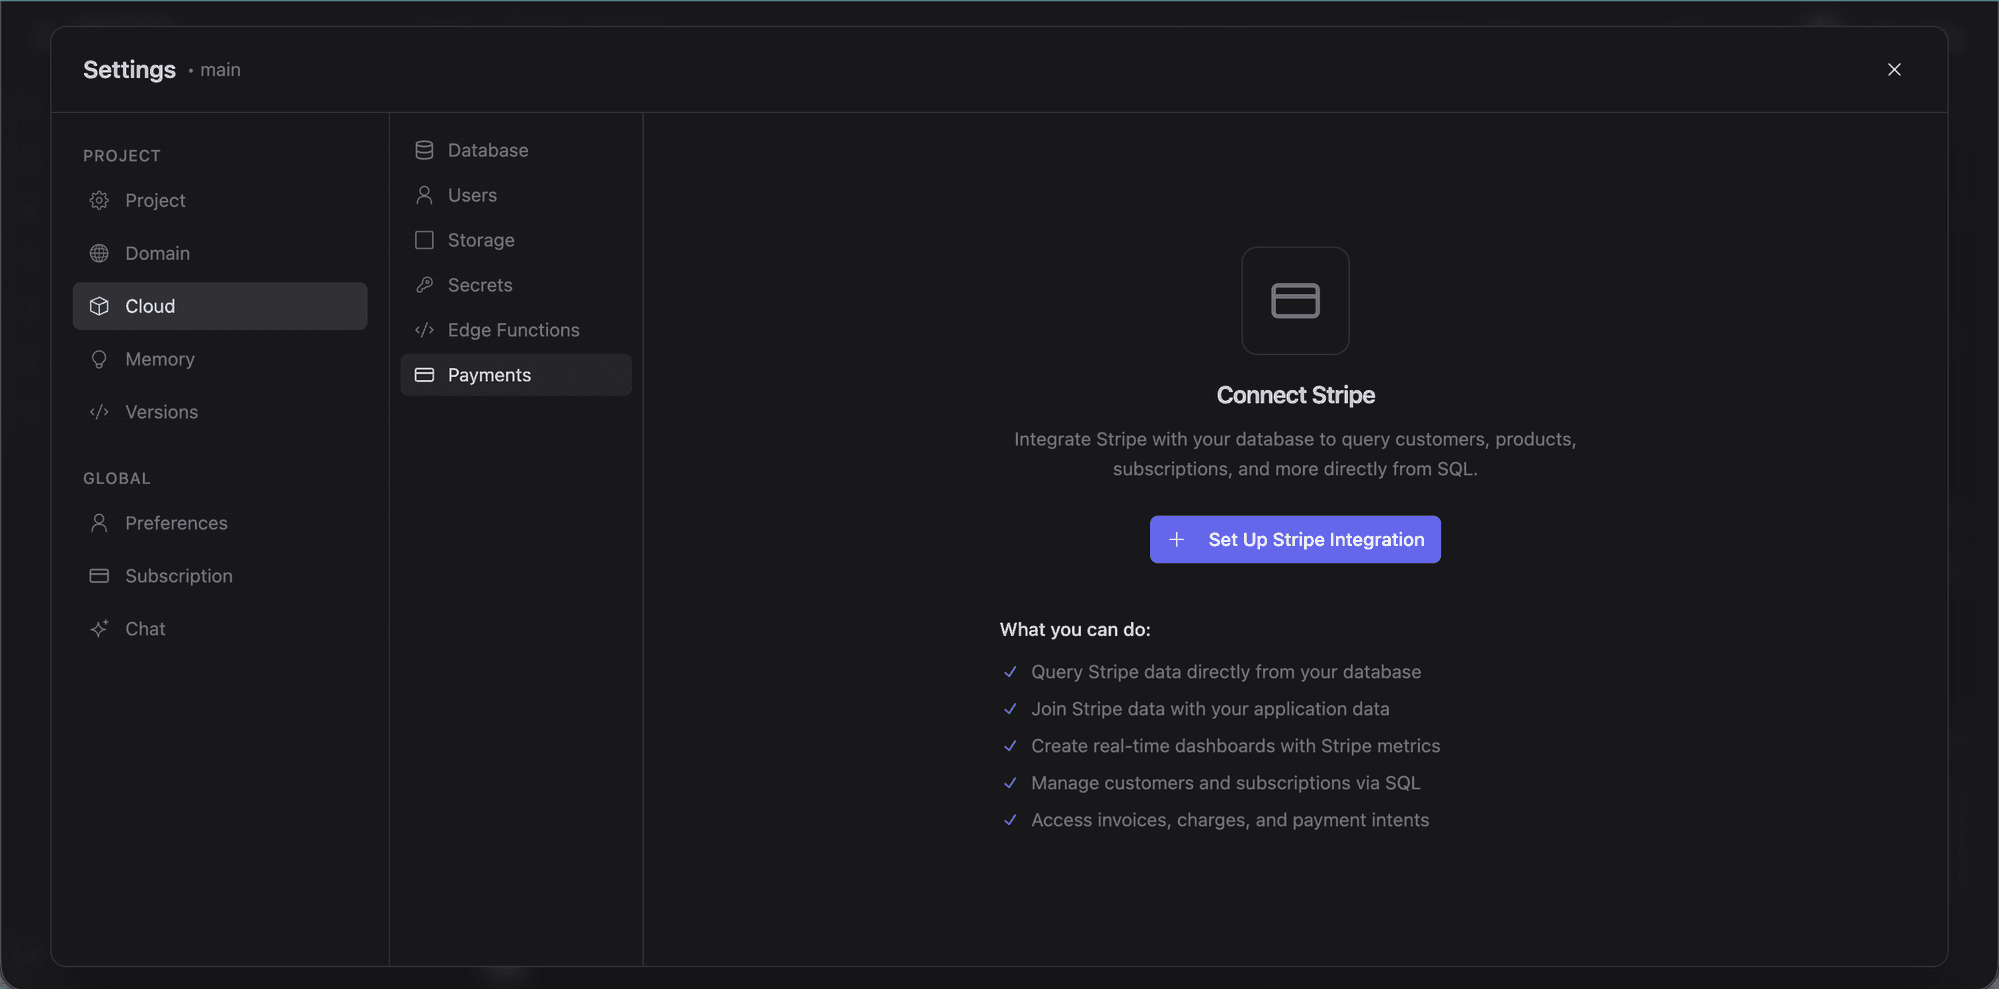Click the 'What you can do:' label

pyautogui.click(x=1075, y=629)
